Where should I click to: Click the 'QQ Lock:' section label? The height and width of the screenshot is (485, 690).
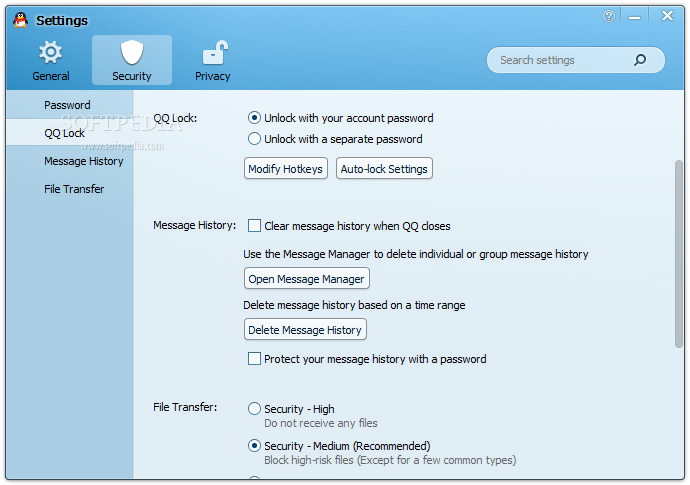[175, 118]
